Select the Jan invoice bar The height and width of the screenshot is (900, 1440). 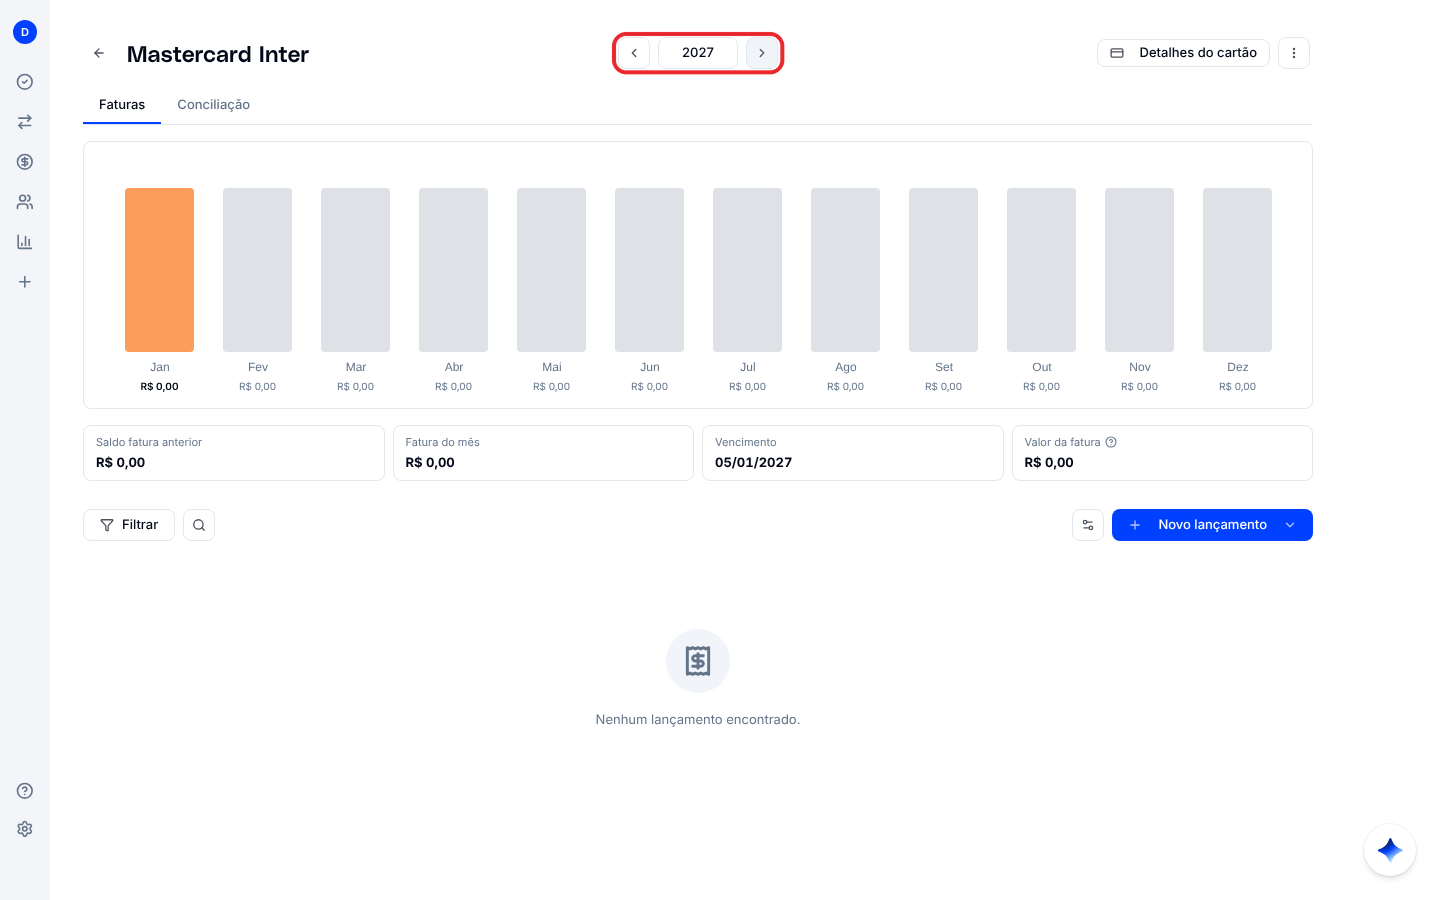[160, 270]
